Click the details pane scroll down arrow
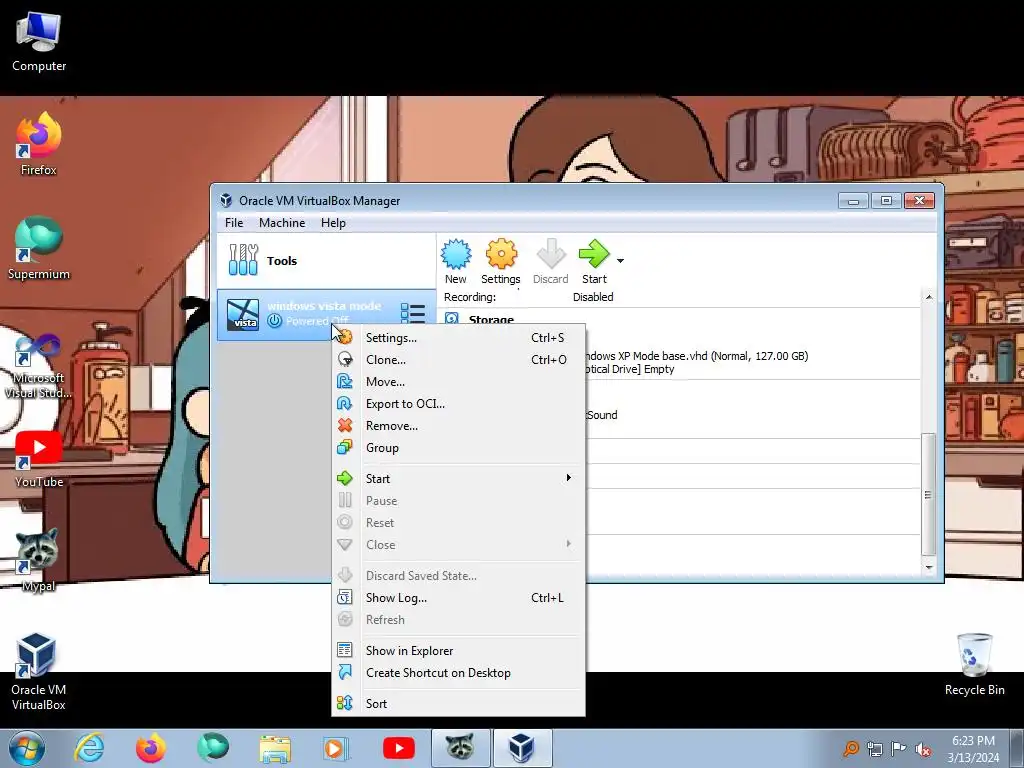The width and height of the screenshot is (1024, 768). [929, 568]
